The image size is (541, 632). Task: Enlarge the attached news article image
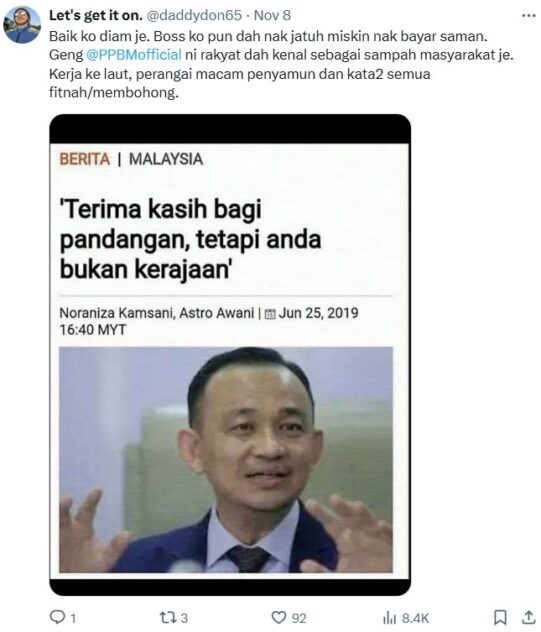pyautogui.click(x=230, y=355)
